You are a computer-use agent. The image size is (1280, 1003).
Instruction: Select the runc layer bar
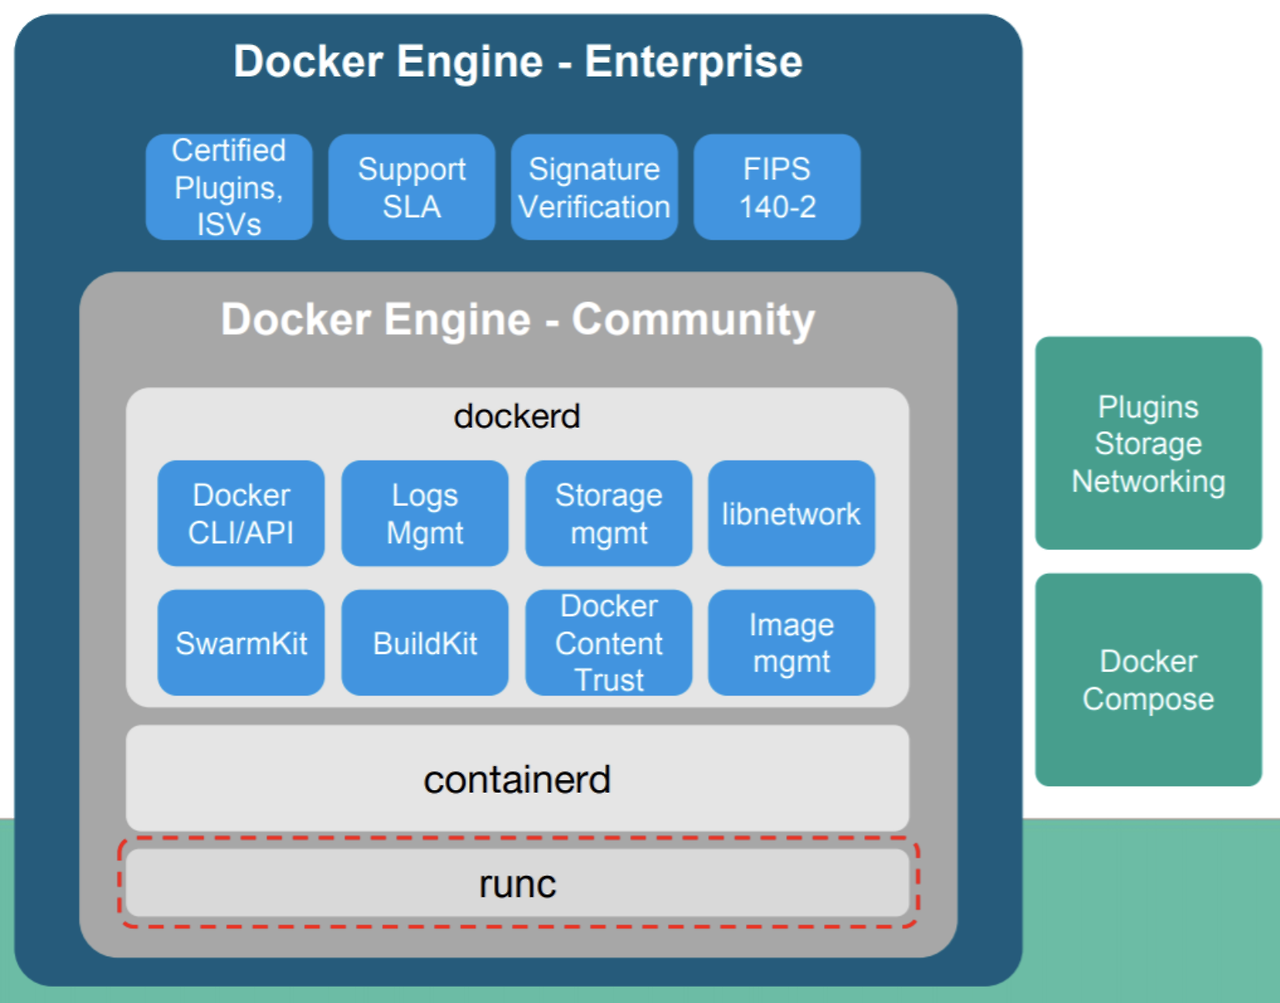click(517, 883)
